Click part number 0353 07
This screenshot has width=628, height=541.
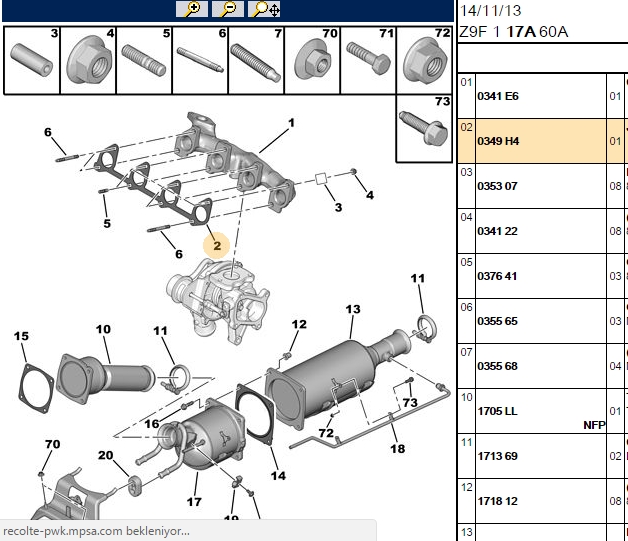pos(497,186)
